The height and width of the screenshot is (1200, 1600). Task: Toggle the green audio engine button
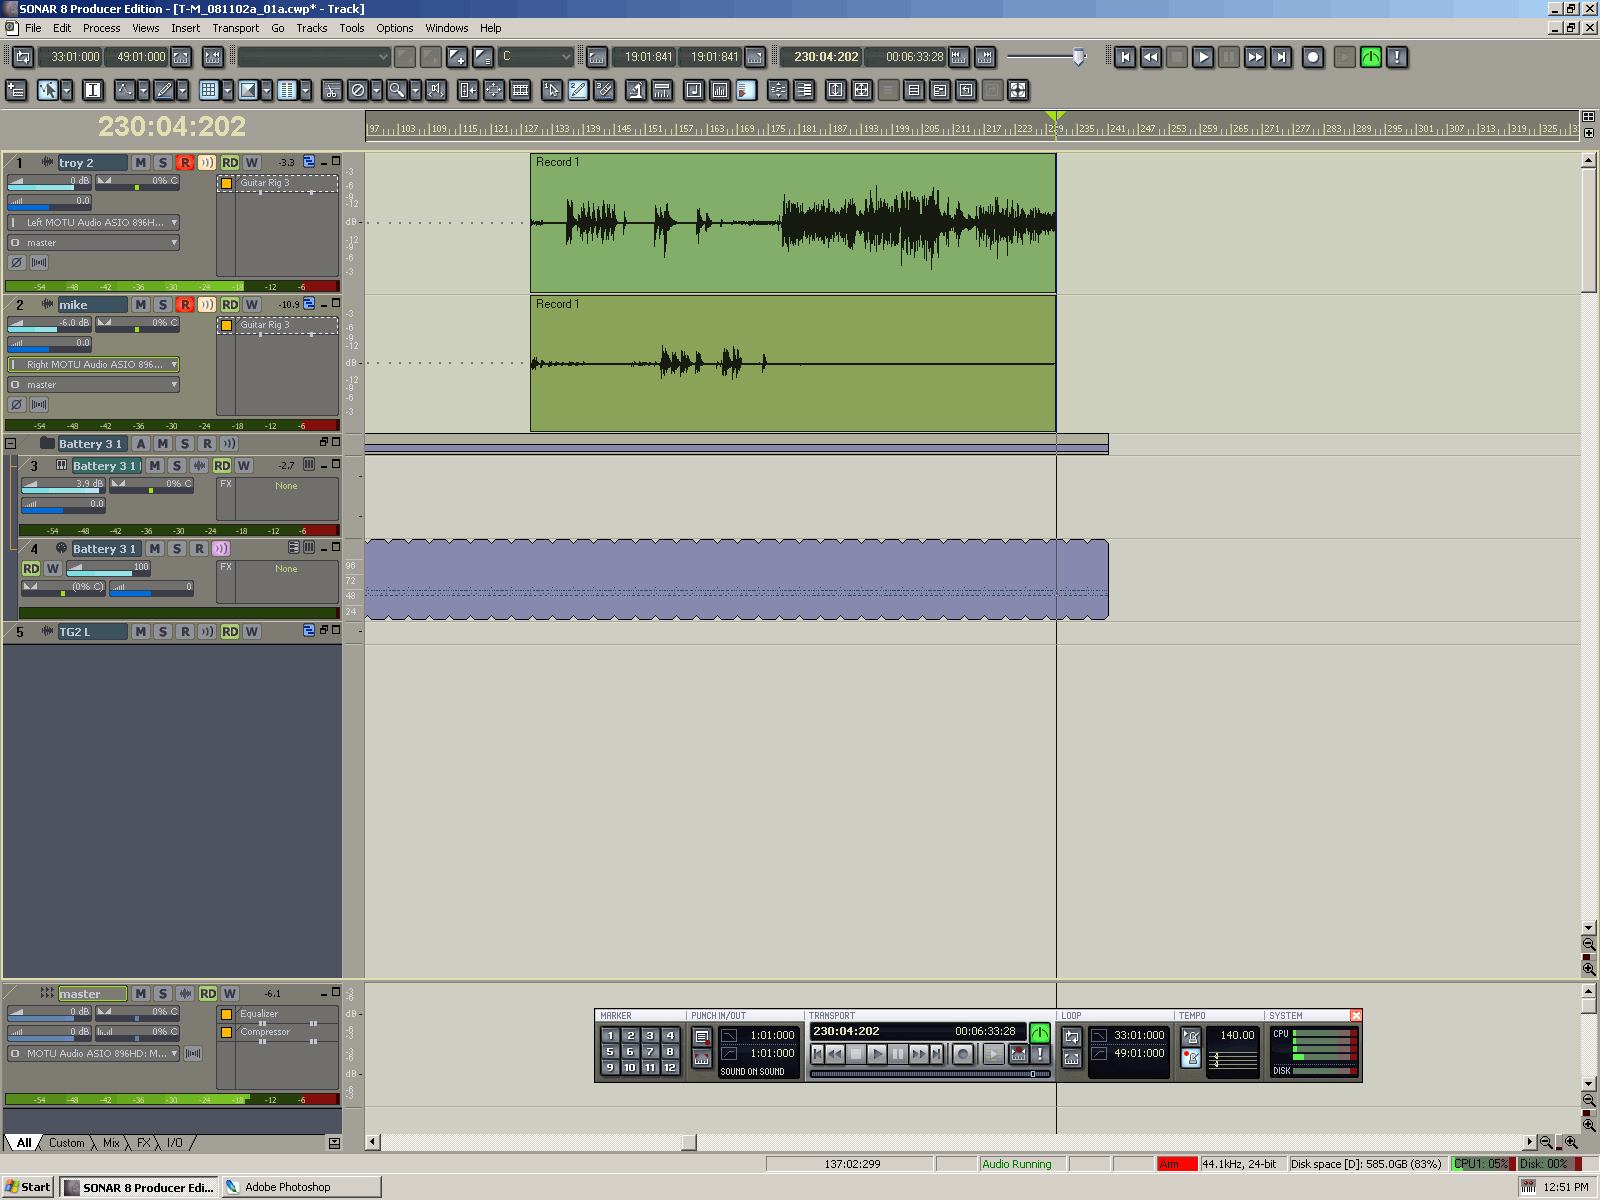(x=1371, y=57)
